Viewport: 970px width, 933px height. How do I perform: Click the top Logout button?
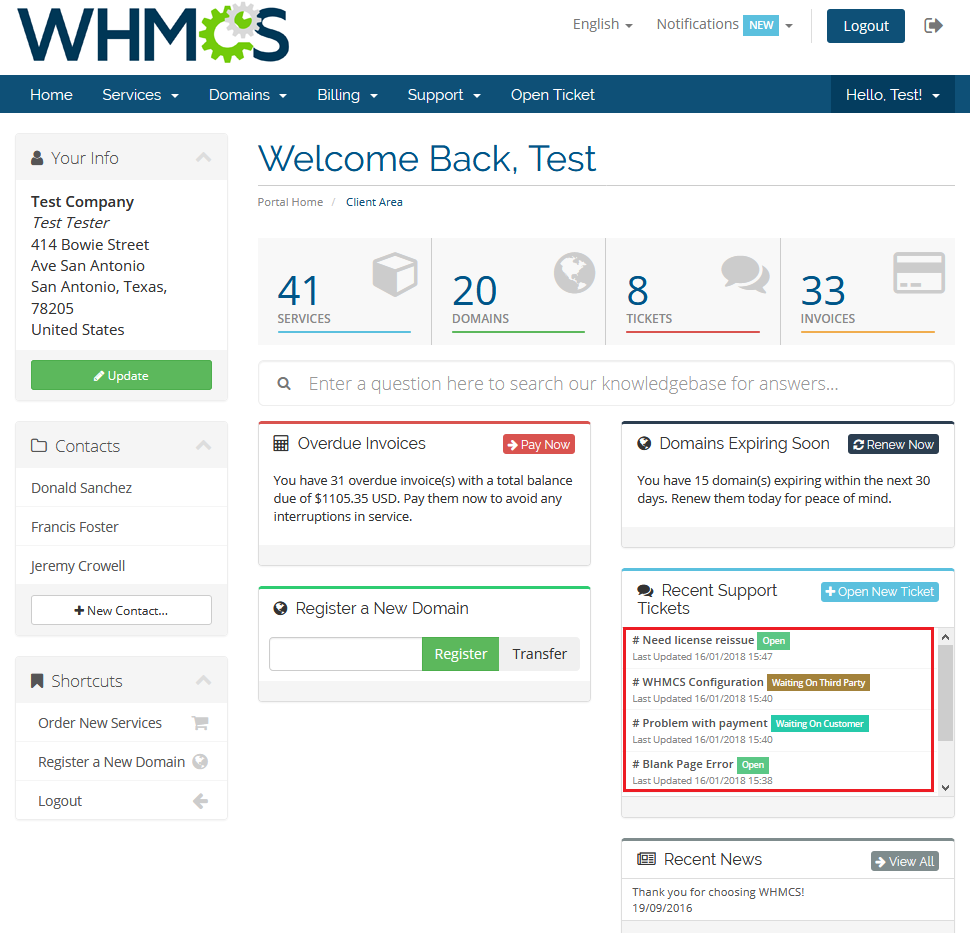[865, 26]
